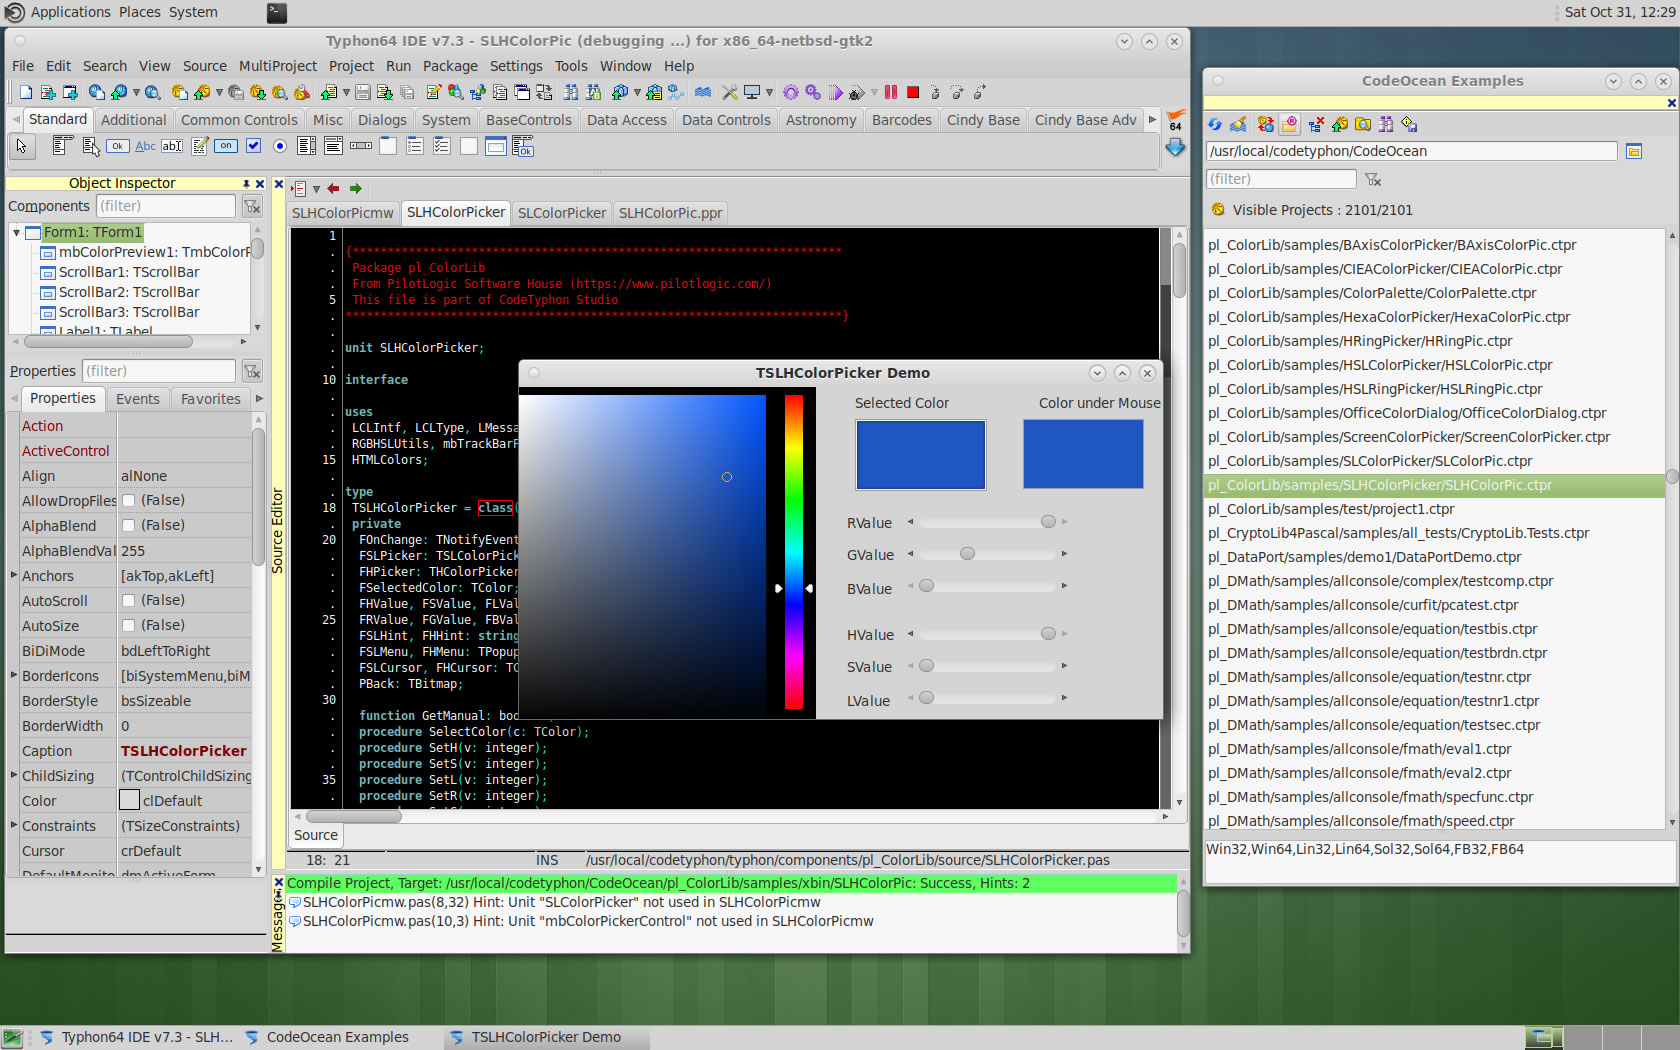The image size is (1680, 1050).
Task: Click the binoculars icon in CodeOcean toolbar
Action: coord(1386,124)
